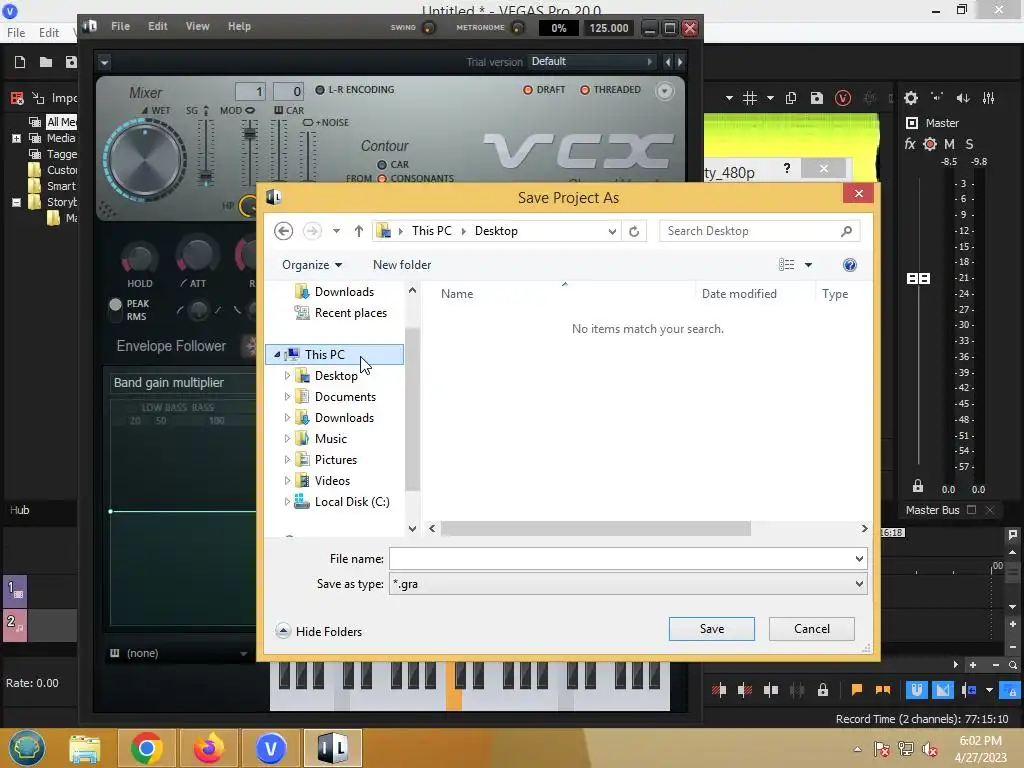1024x768 pixels.
Task: Expand the Desktop tree node
Action: point(287,376)
